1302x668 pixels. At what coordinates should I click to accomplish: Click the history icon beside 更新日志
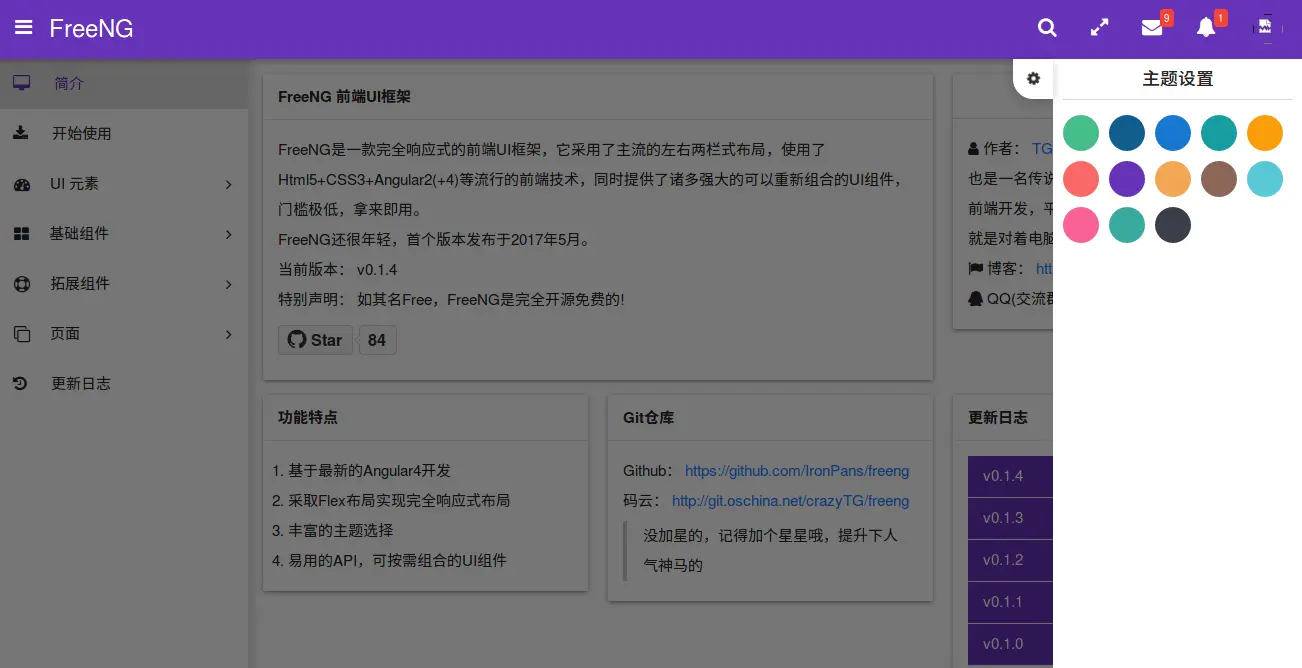(21, 384)
